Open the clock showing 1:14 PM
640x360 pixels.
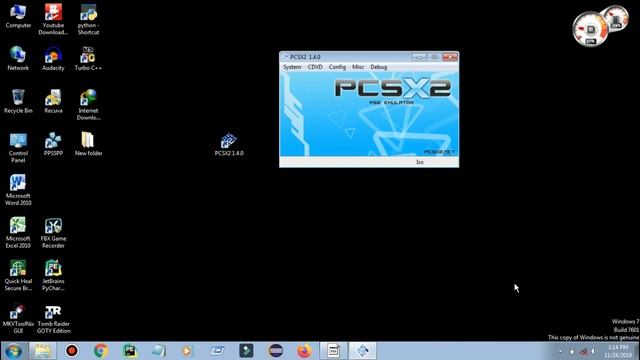coord(618,351)
